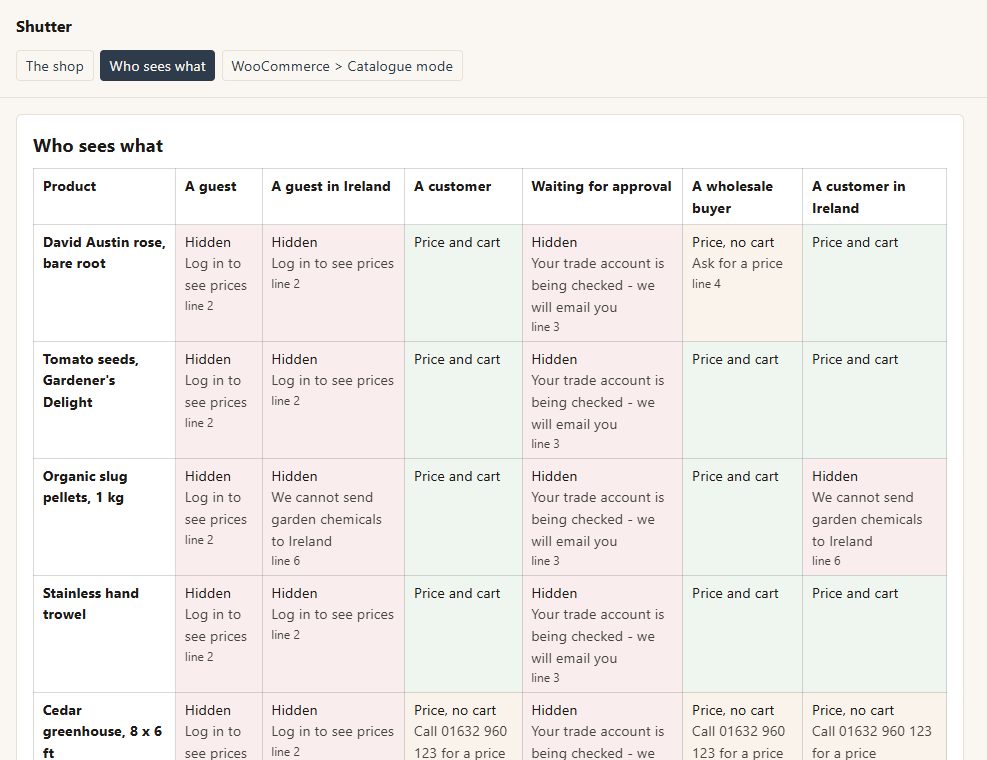
Task: Click Cedar greenhouse's "A customer in Ireland" cell
Action: [x=874, y=727]
